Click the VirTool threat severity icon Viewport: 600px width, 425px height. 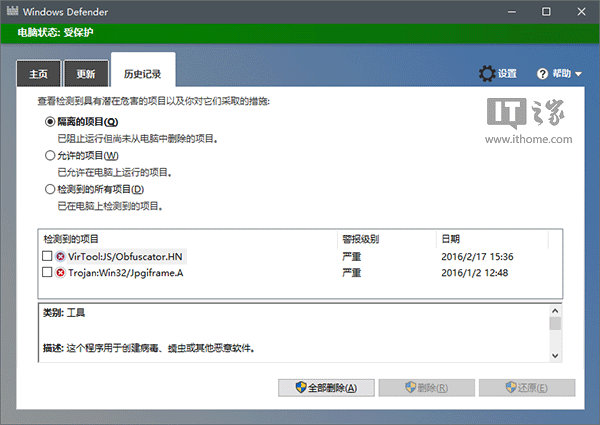tap(61, 257)
